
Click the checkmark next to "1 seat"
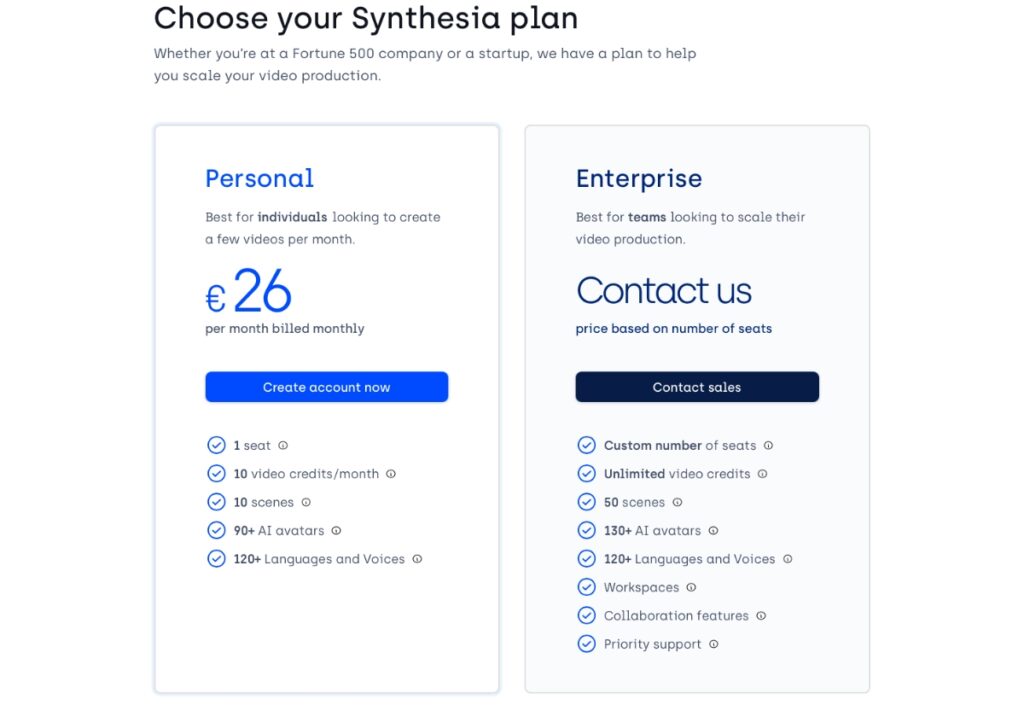click(216, 445)
